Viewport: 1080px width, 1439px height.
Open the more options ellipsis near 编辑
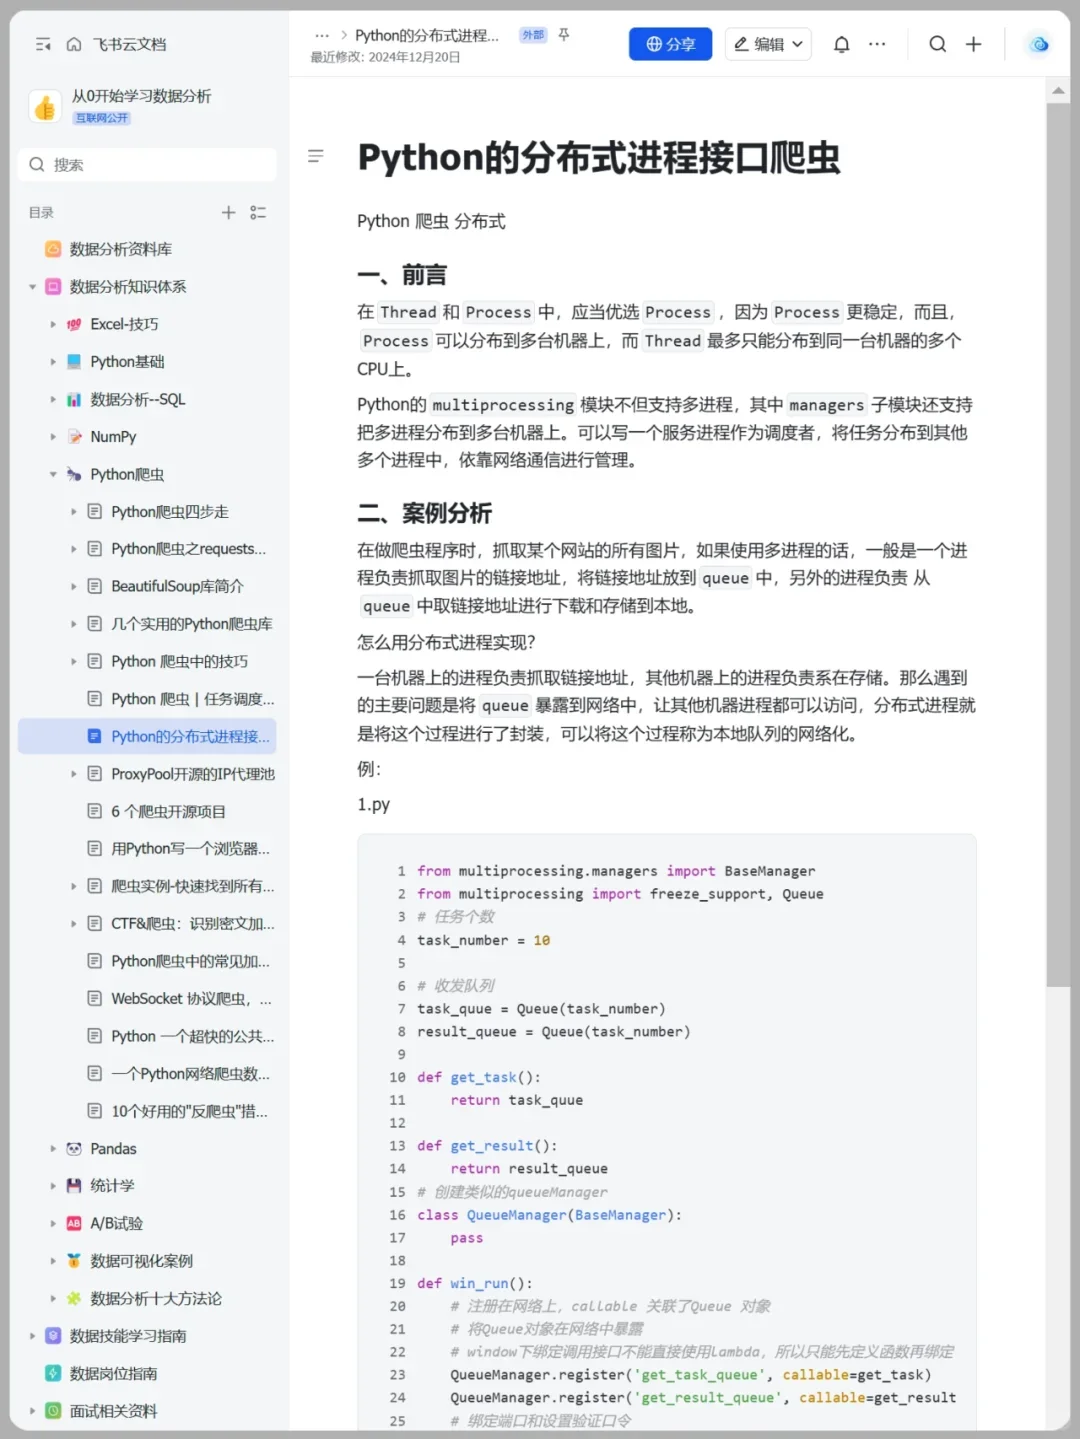(x=877, y=44)
